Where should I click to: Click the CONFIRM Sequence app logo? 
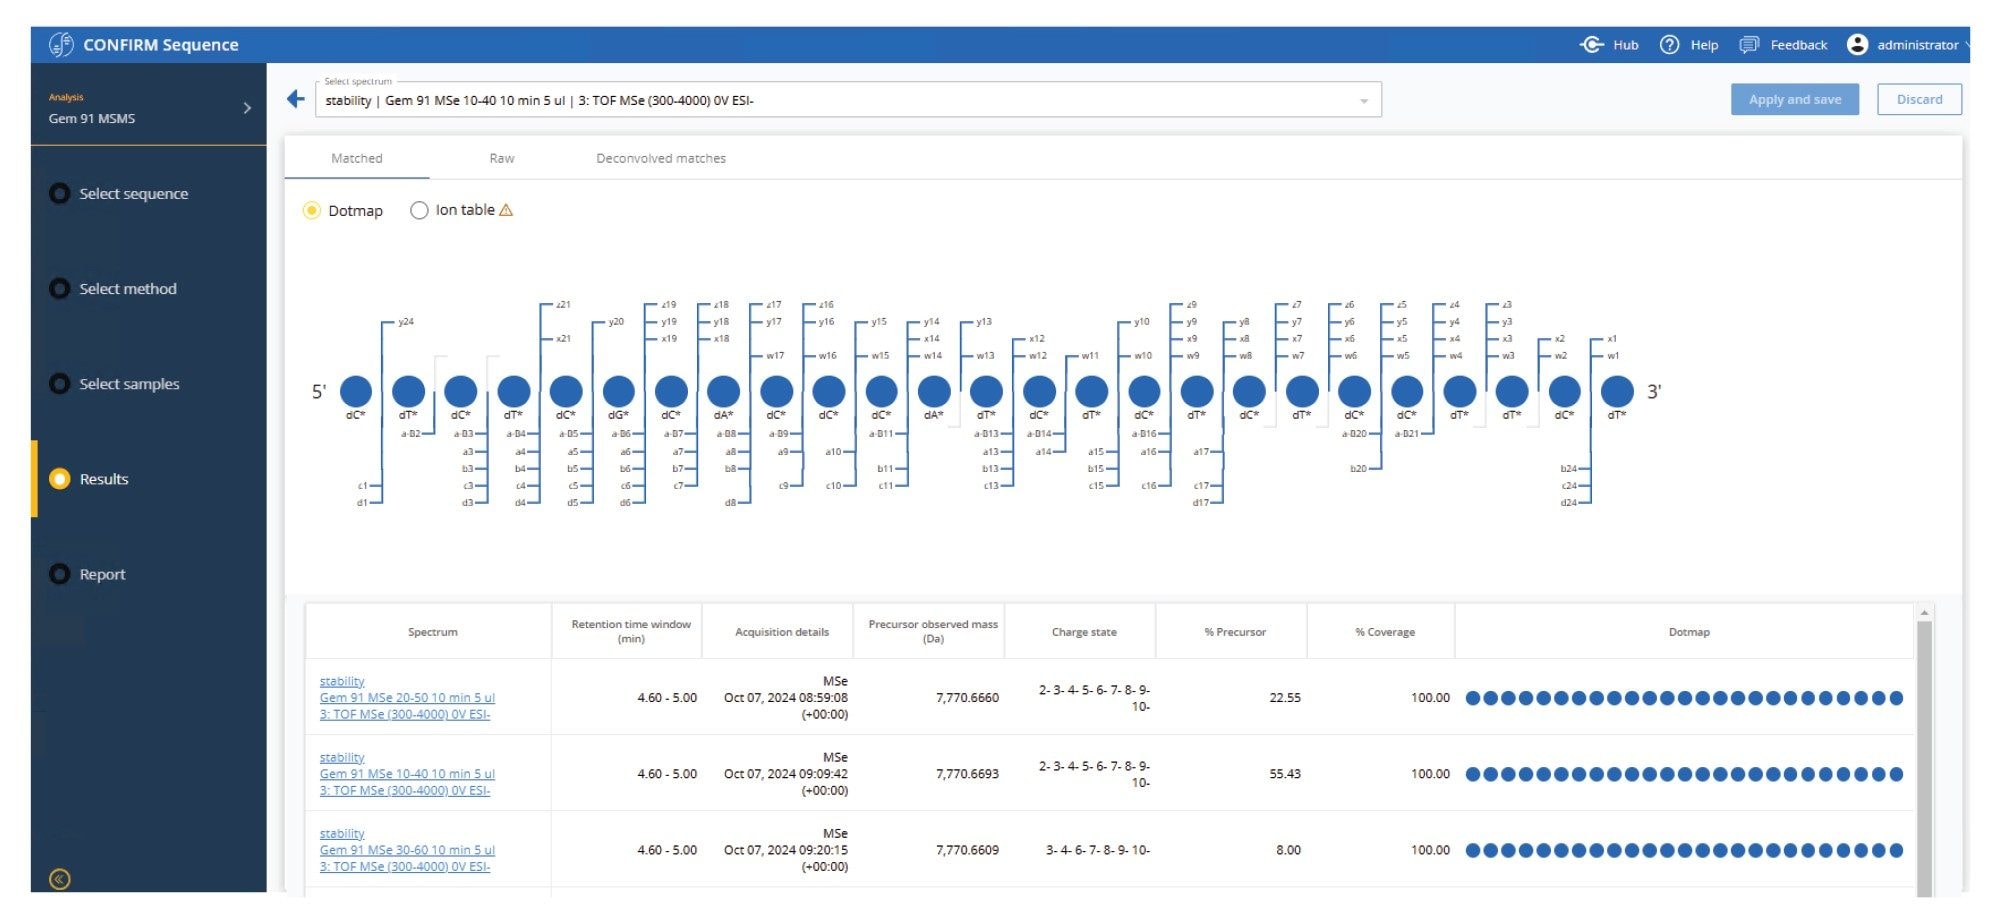[x=62, y=44]
